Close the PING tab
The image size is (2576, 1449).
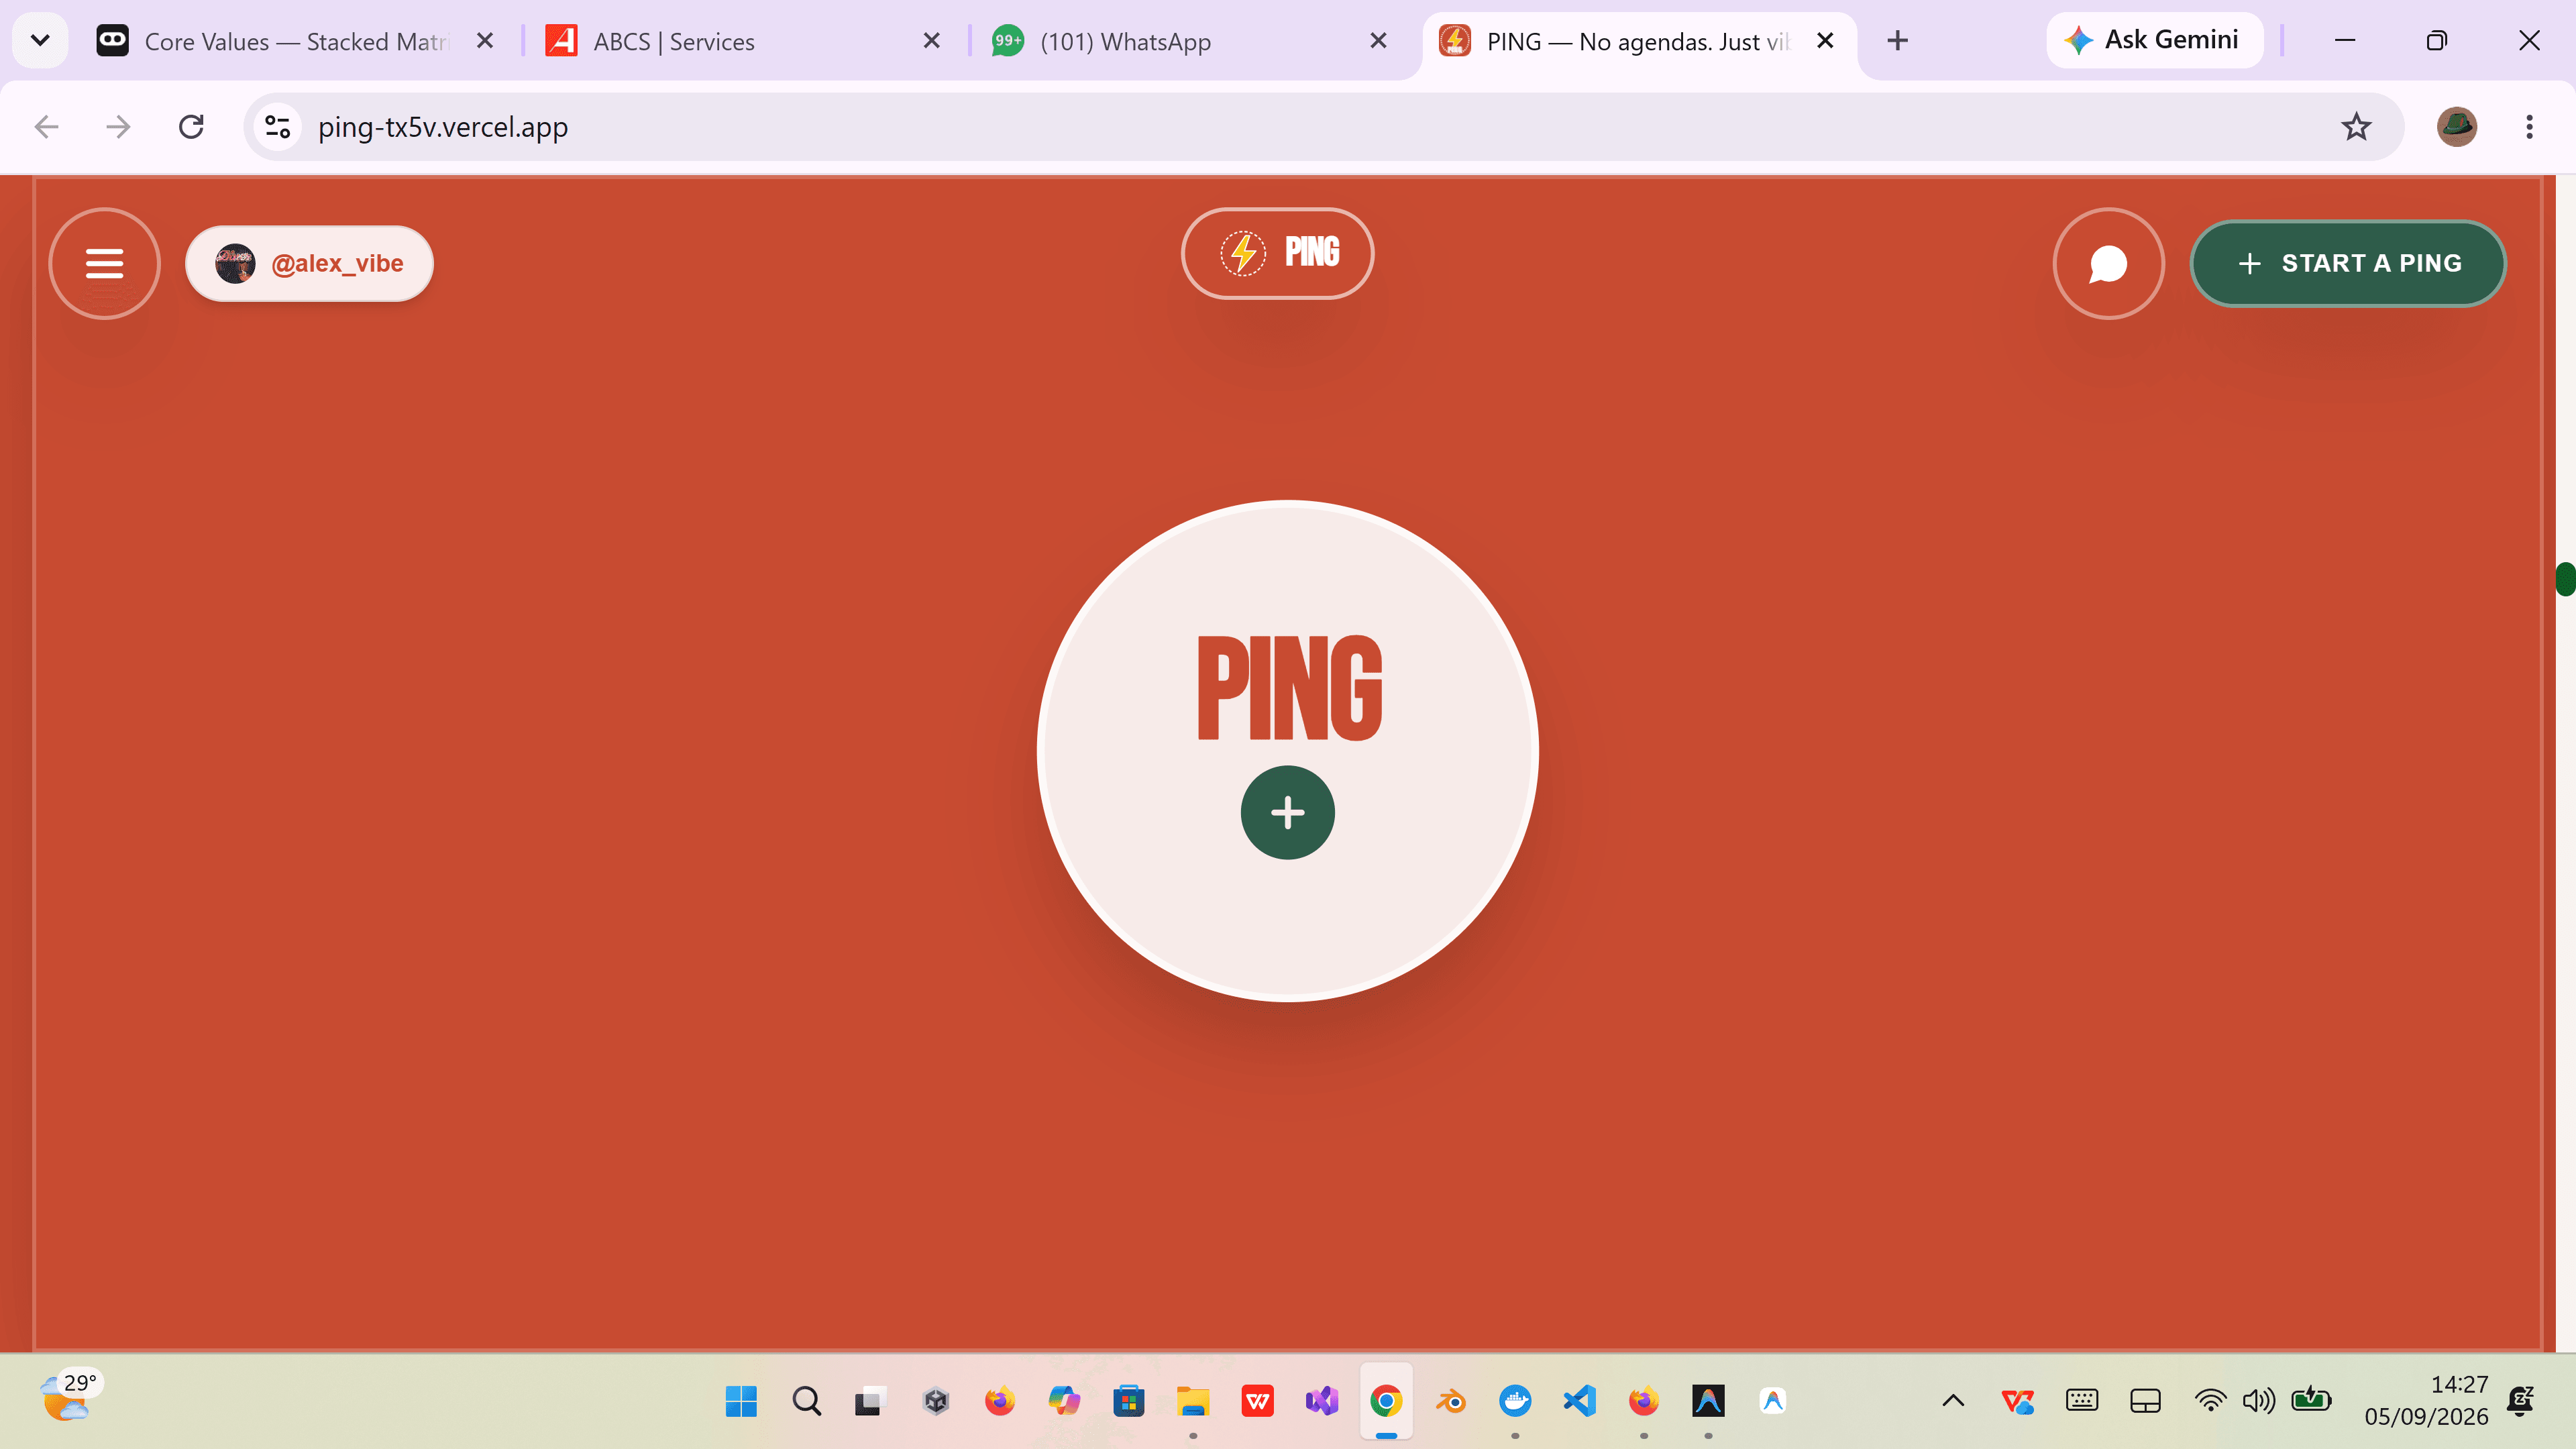click(x=1825, y=41)
